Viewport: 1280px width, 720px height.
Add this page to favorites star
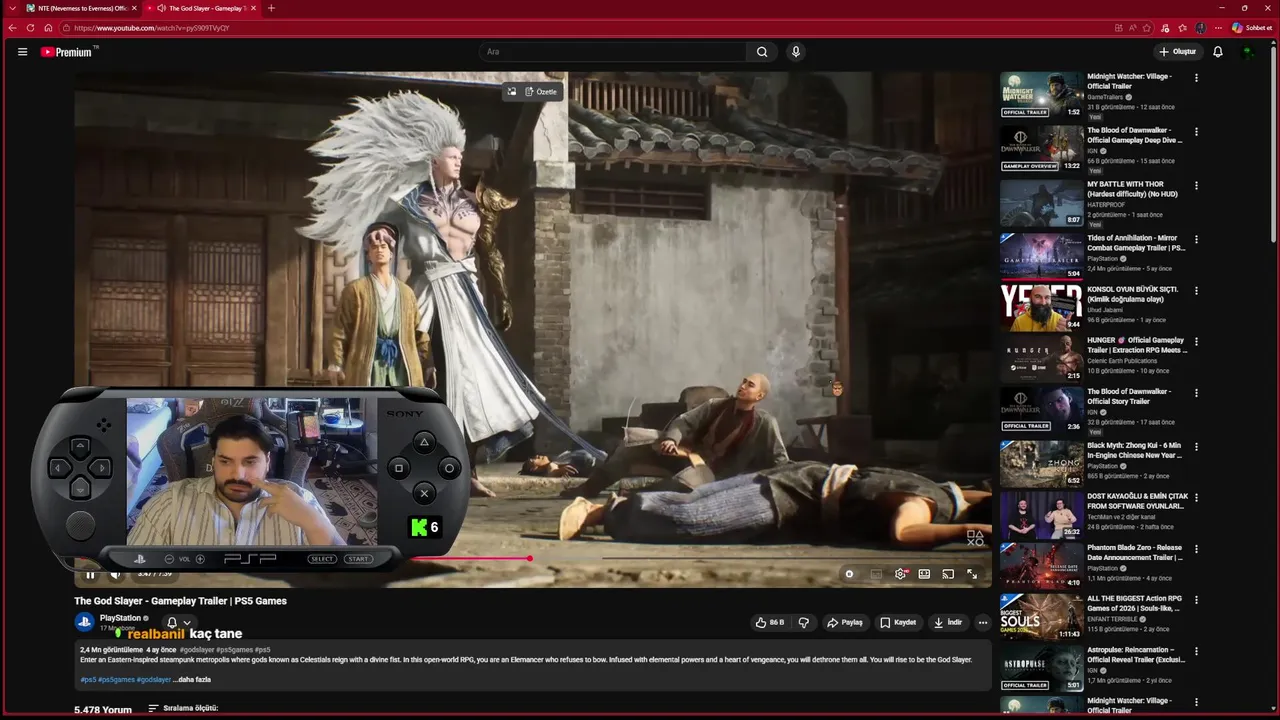(x=1147, y=28)
